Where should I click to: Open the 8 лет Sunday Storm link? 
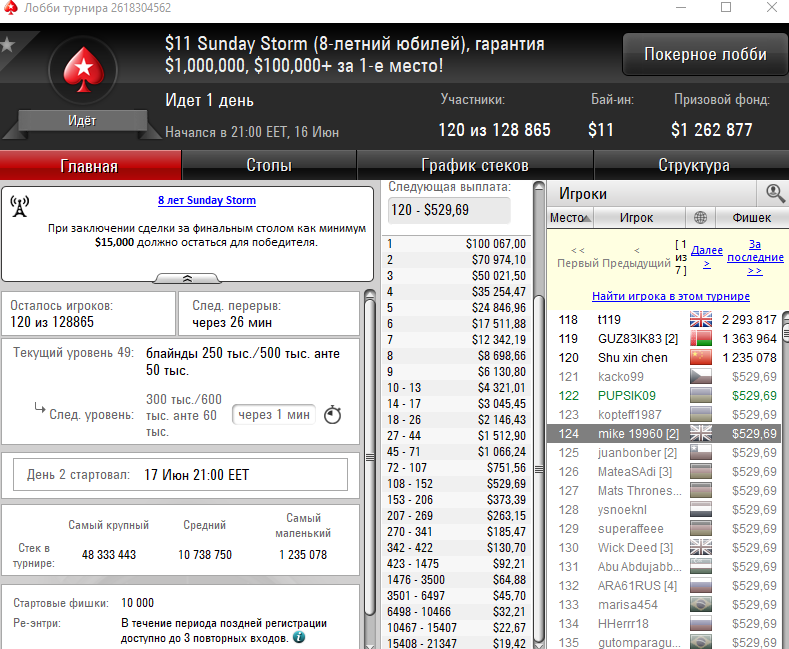[x=207, y=200]
